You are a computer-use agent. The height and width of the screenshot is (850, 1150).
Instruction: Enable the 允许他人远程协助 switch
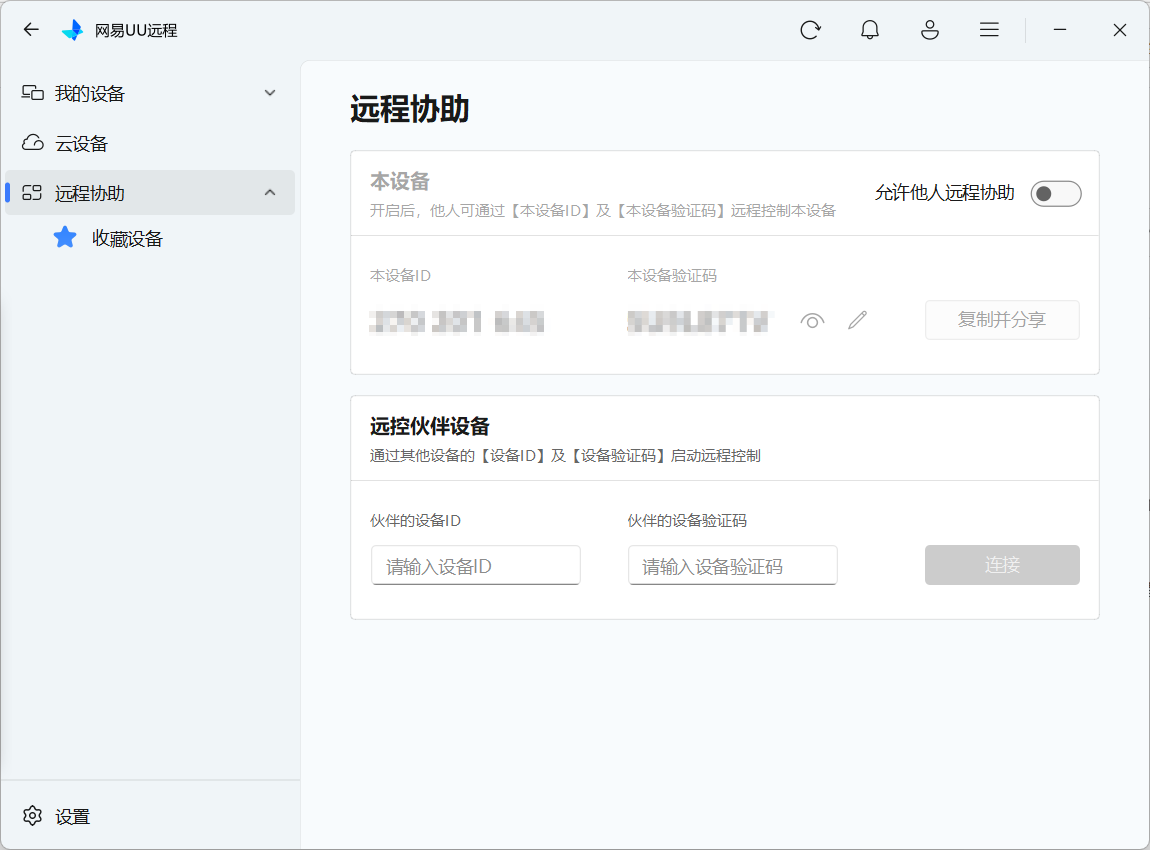[x=1055, y=193]
